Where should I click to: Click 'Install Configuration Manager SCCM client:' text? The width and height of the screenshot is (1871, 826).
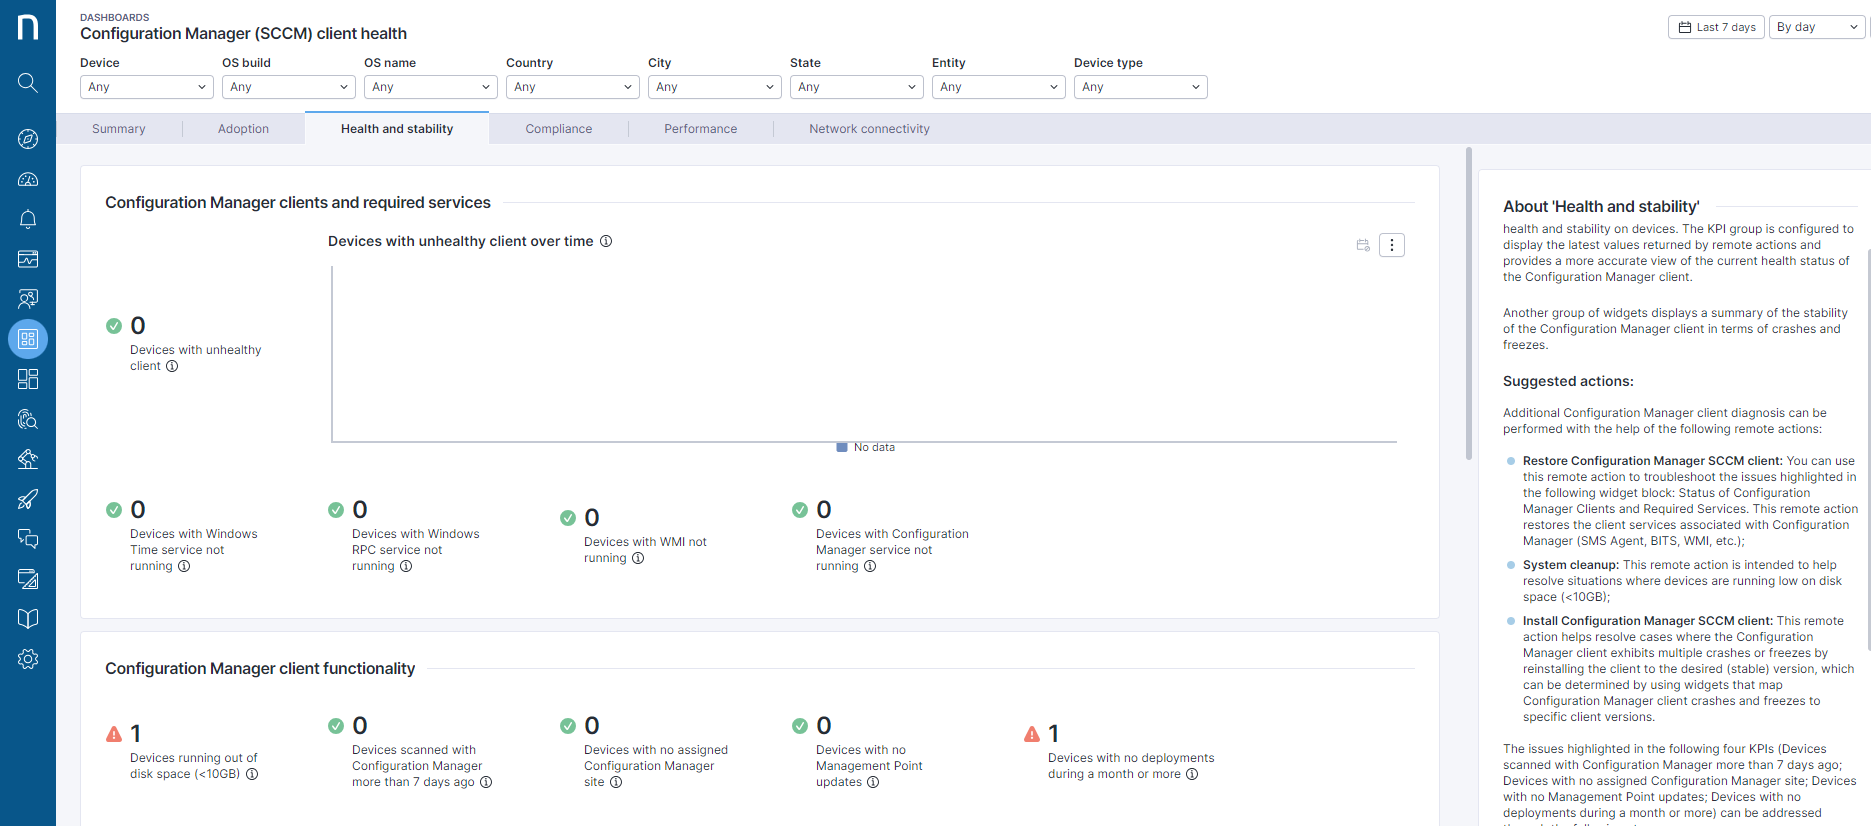(1648, 621)
